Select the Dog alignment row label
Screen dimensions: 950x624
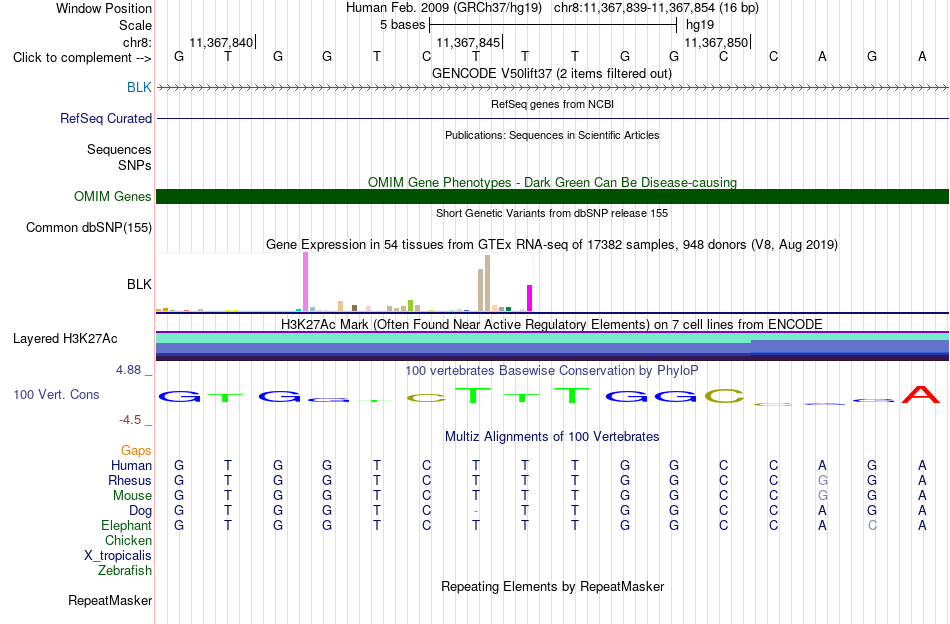coord(141,511)
